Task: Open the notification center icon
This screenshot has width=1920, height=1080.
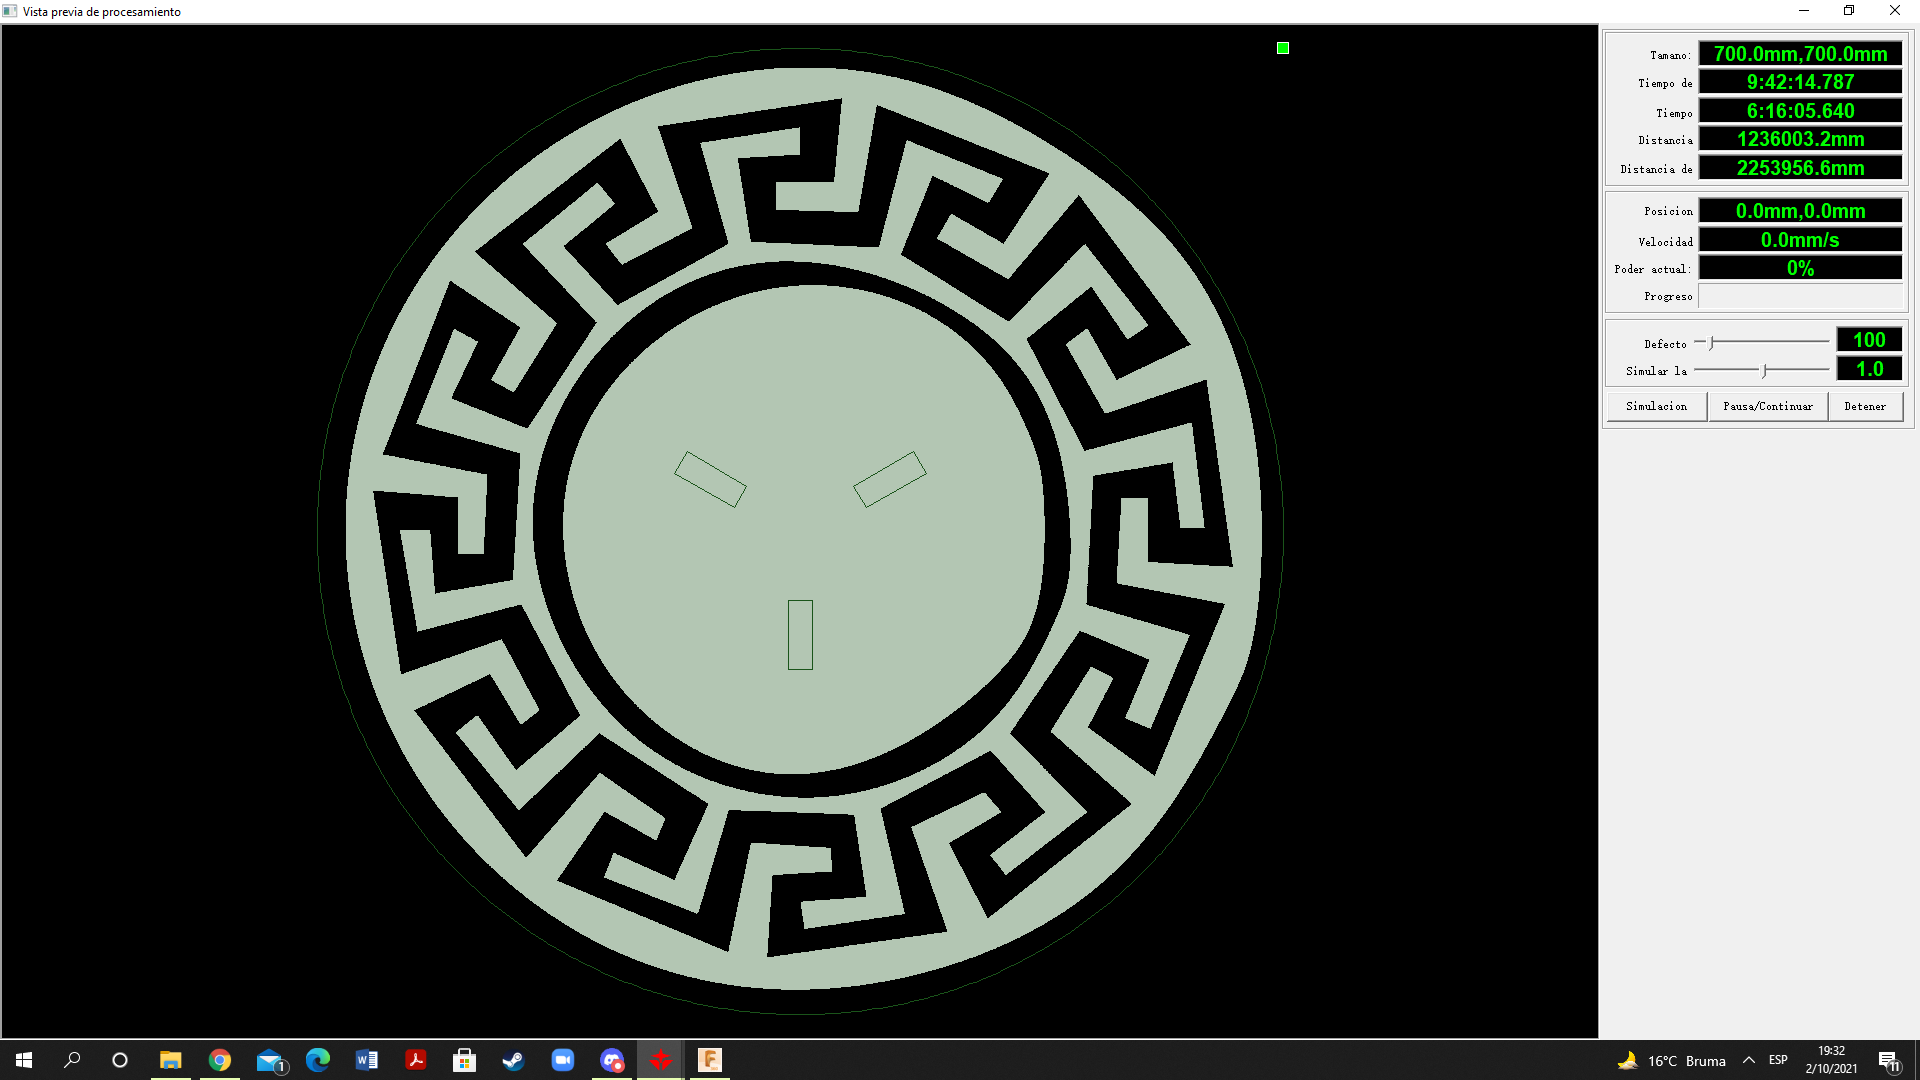Action: (1889, 1060)
